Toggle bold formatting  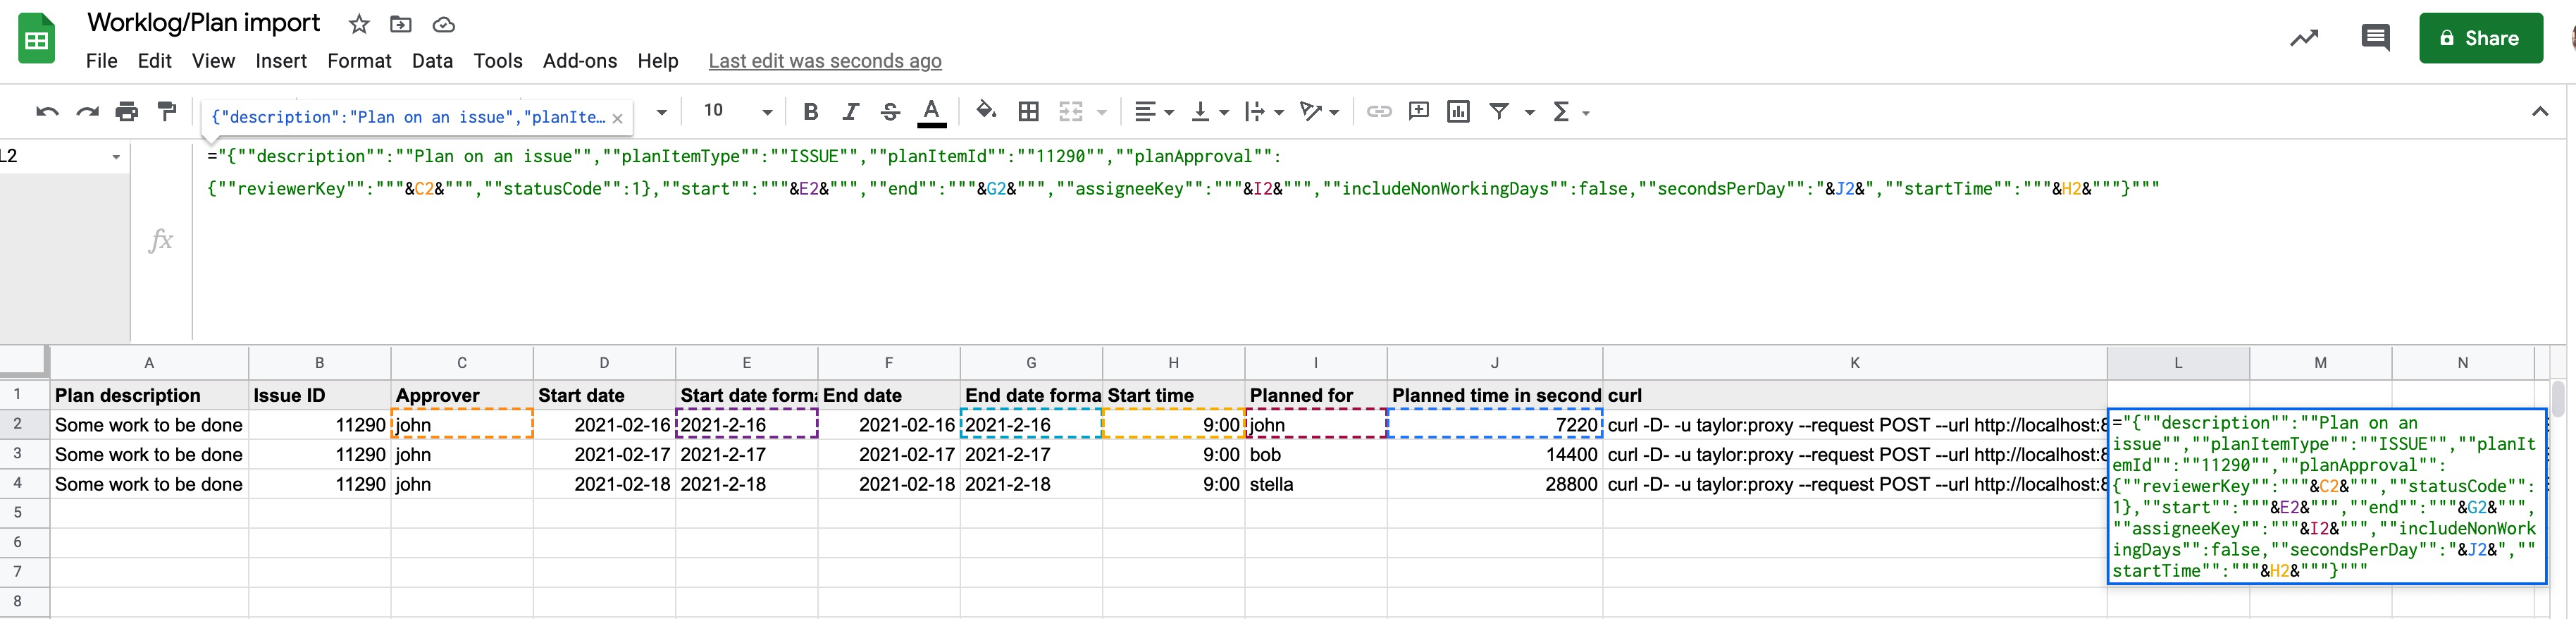click(x=811, y=111)
